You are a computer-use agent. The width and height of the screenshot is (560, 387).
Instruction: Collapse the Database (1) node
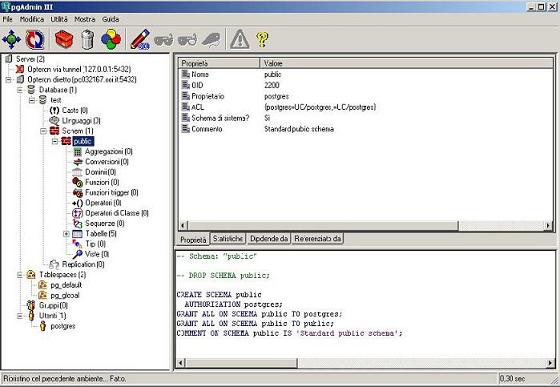(21, 90)
